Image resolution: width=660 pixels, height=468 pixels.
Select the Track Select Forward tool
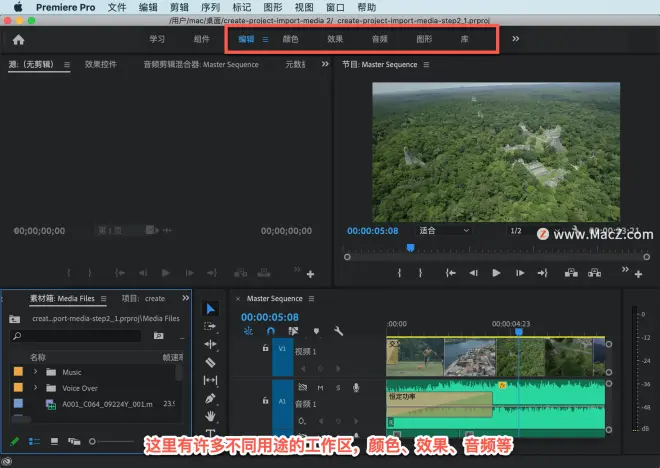pos(210,326)
